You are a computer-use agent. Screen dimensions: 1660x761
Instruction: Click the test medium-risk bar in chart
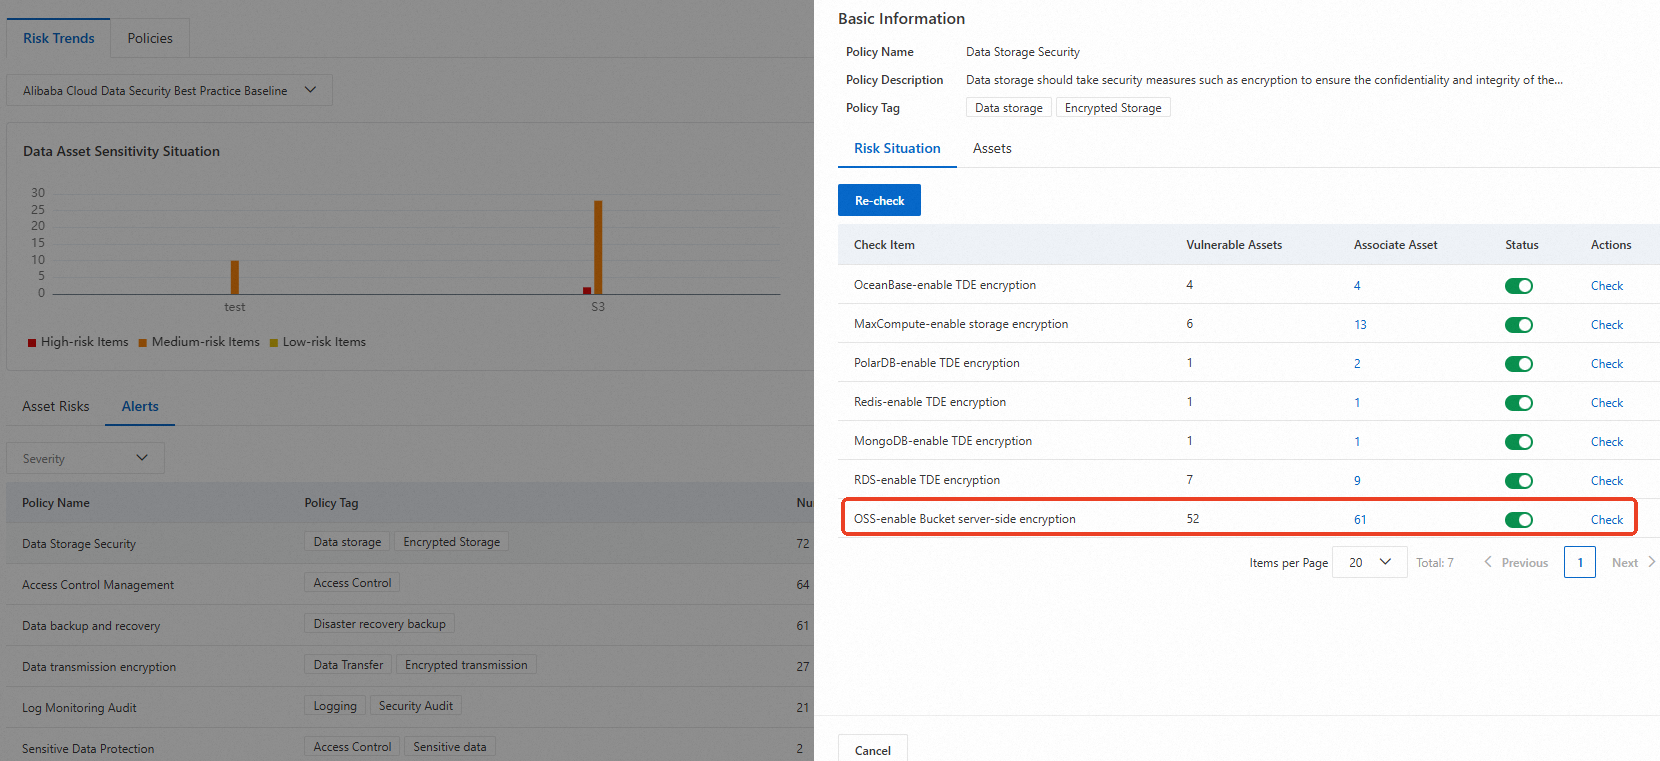click(x=235, y=277)
